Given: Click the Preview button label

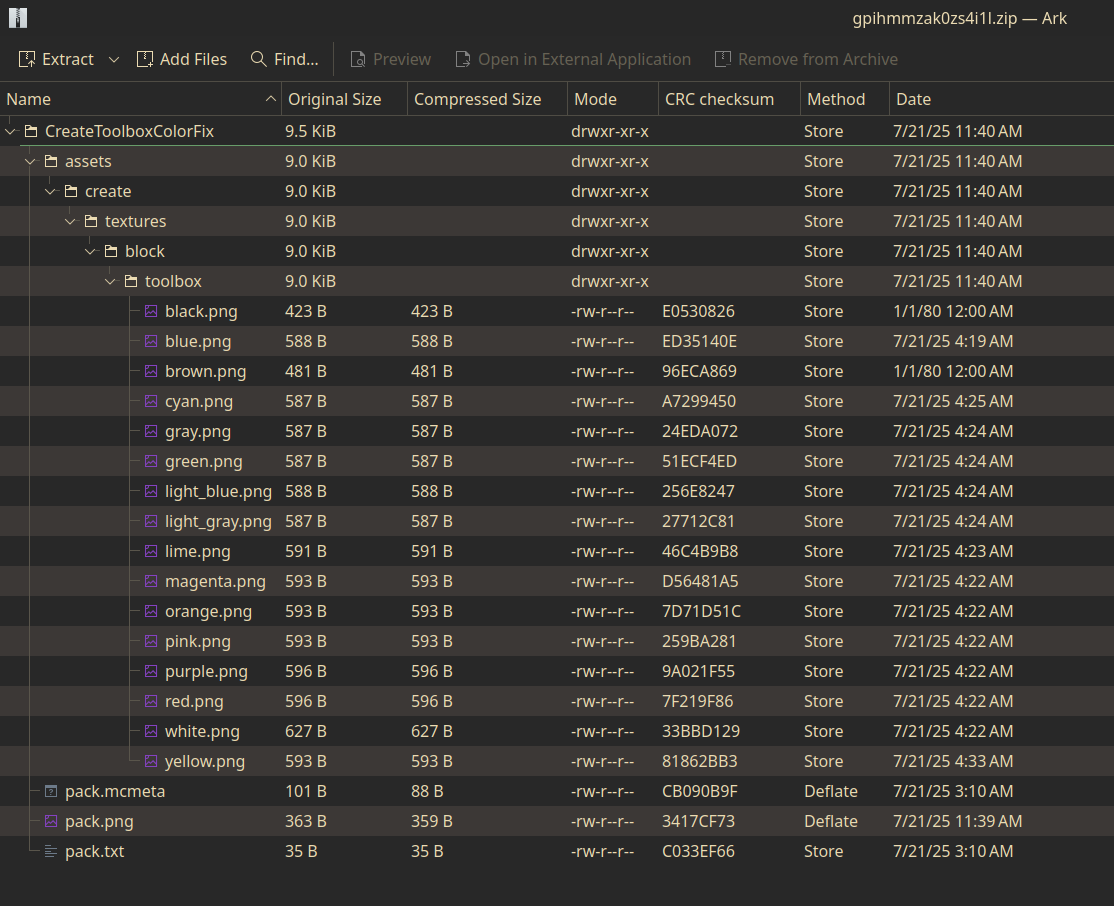Looking at the screenshot, I should pos(402,60).
